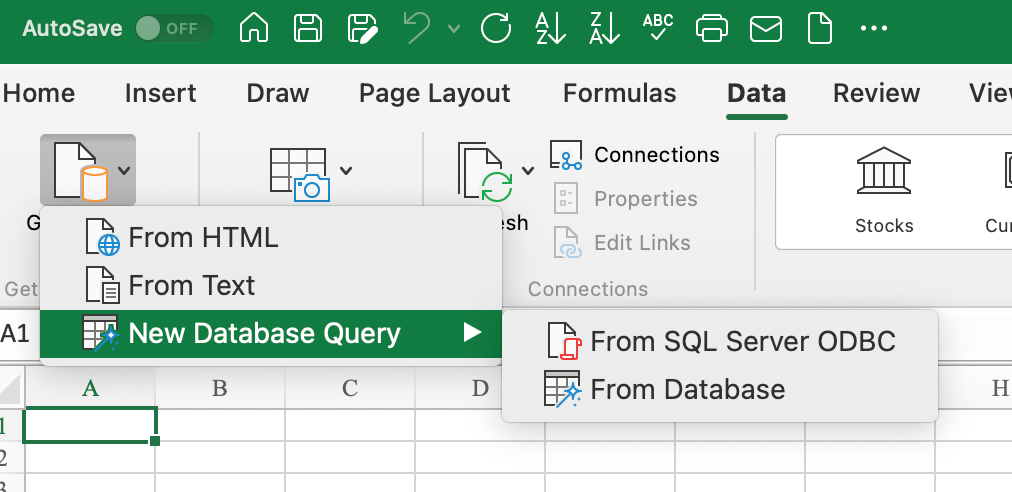1012x492 pixels.
Task: Select column C header
Action: (x=350, y=388)
